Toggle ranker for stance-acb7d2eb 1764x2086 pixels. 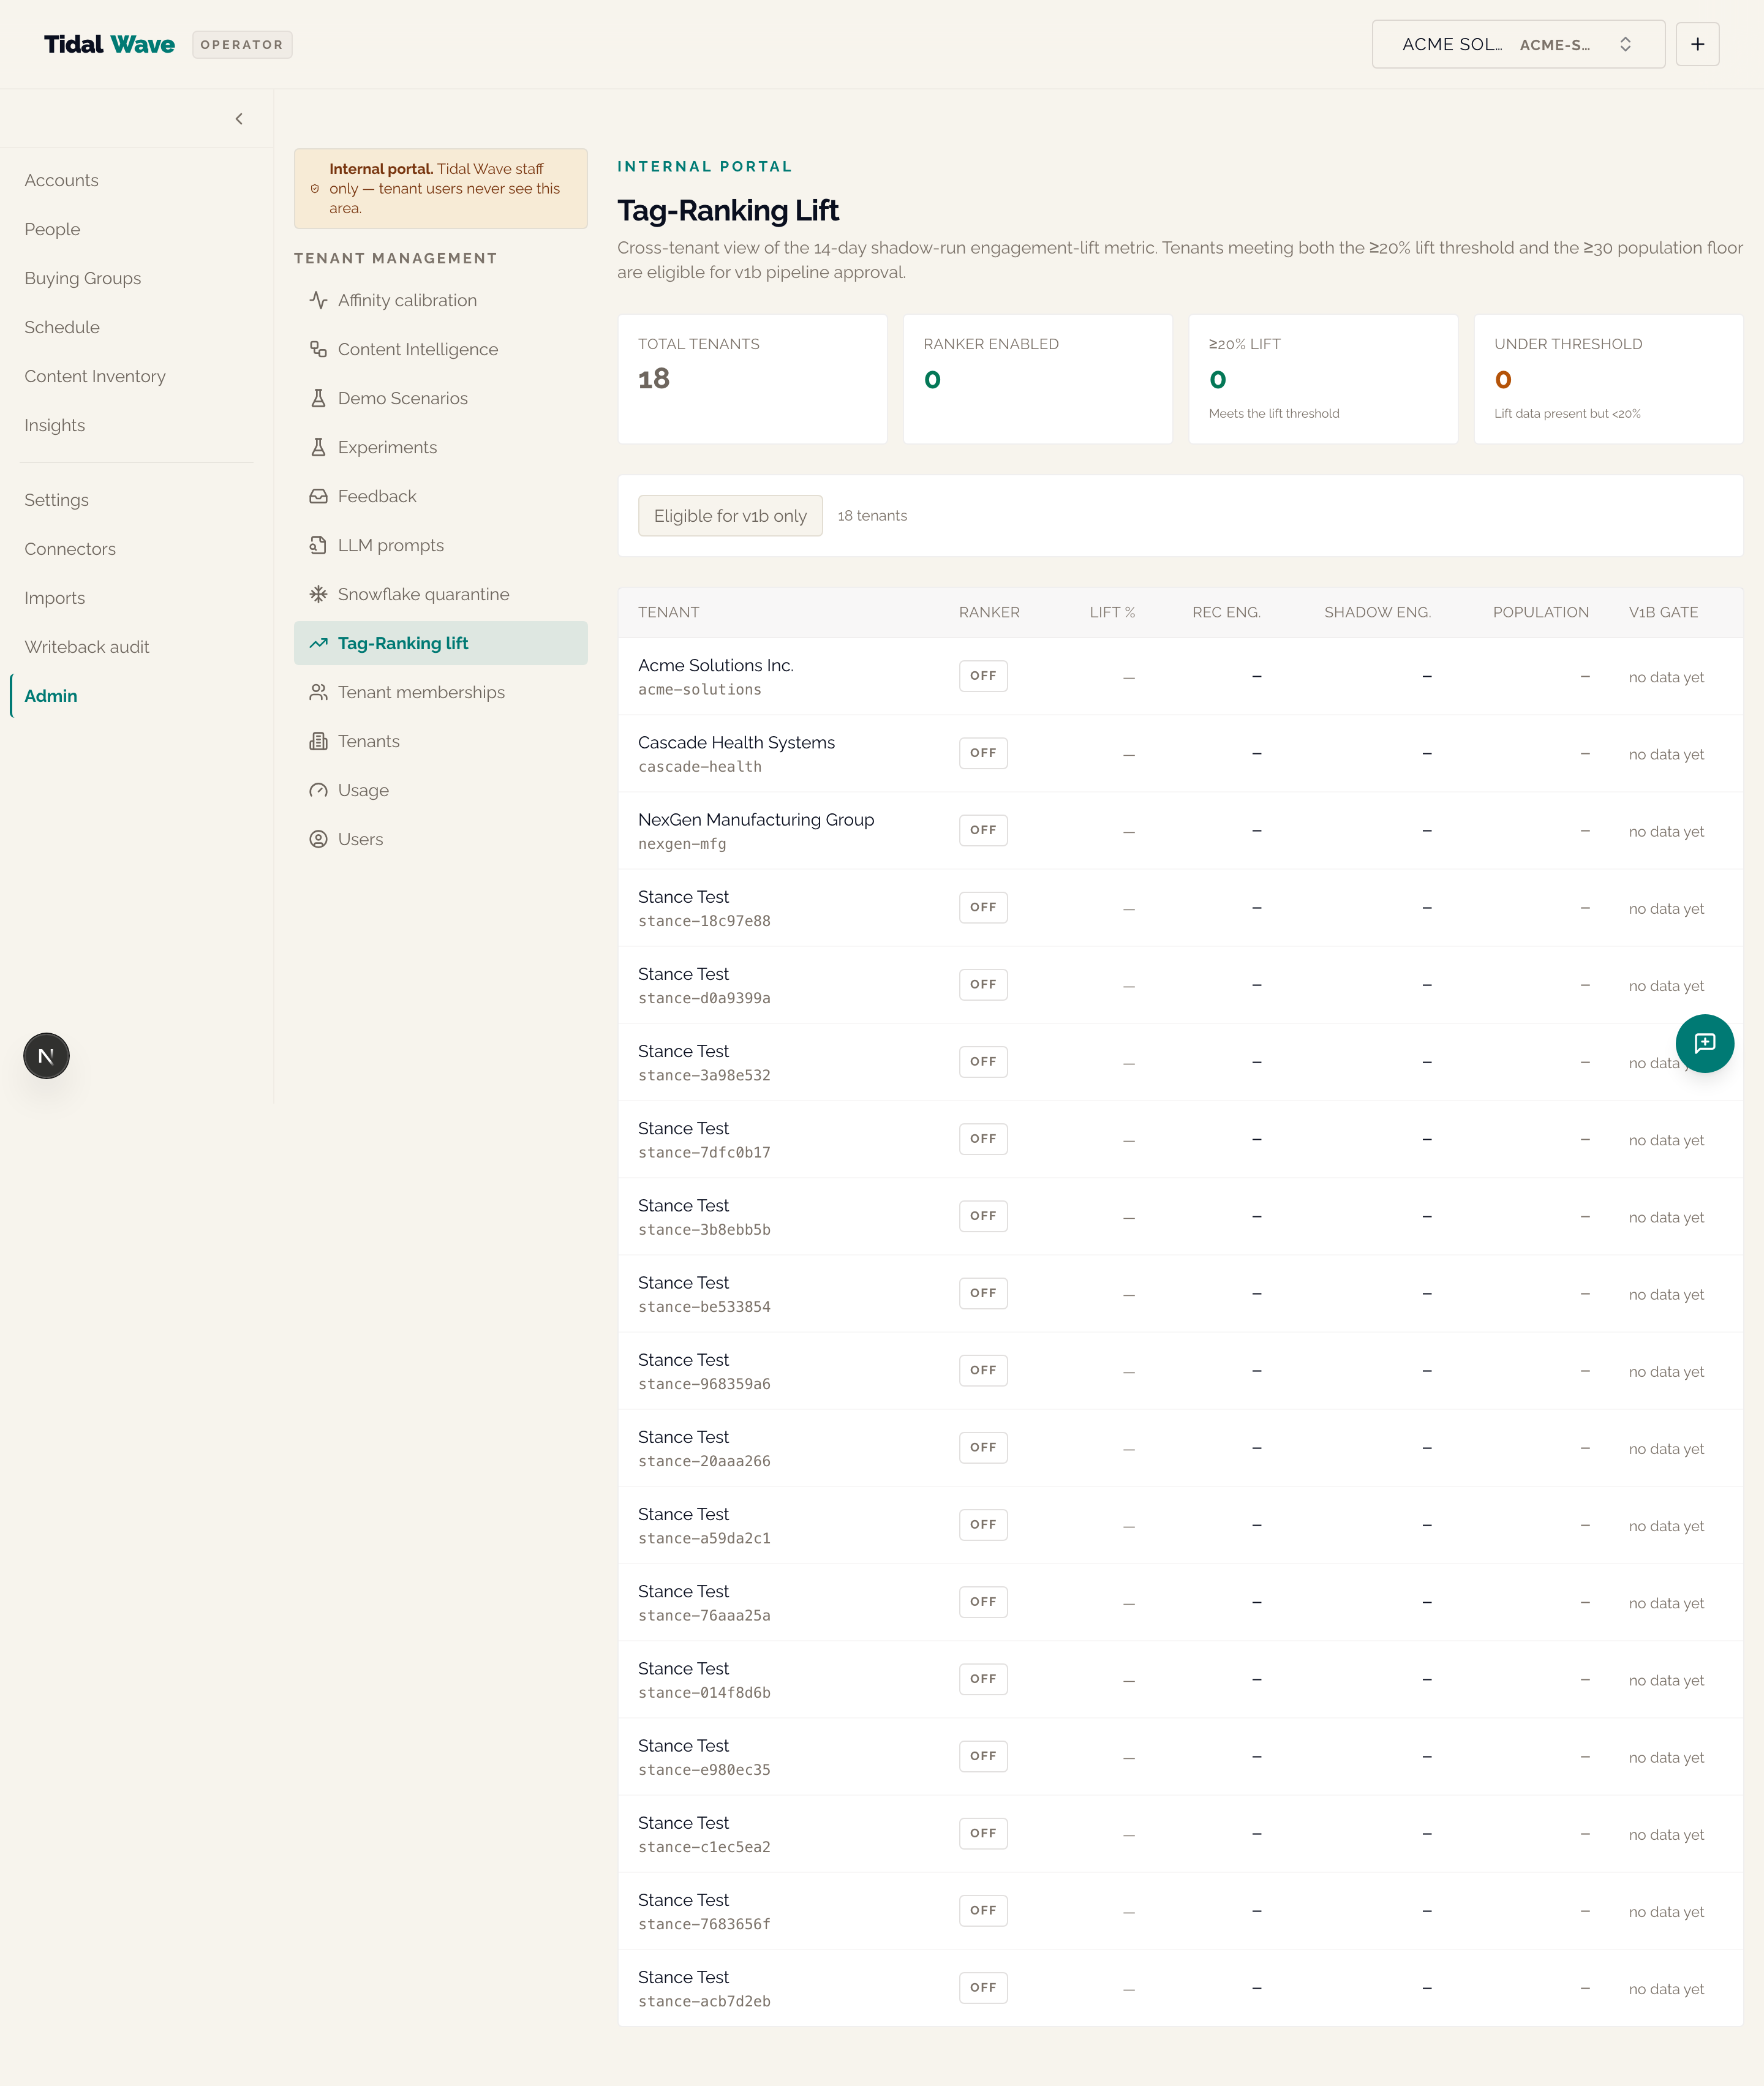click(x=982, y=1987)
